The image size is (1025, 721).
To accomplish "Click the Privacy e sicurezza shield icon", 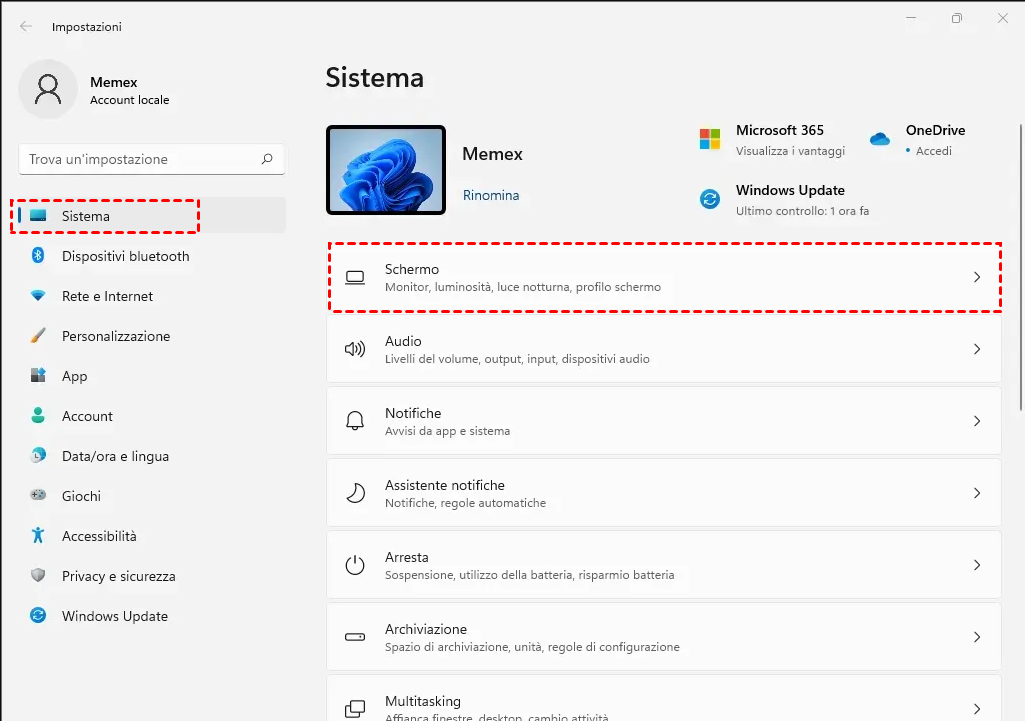I will (x=38, y=576).
